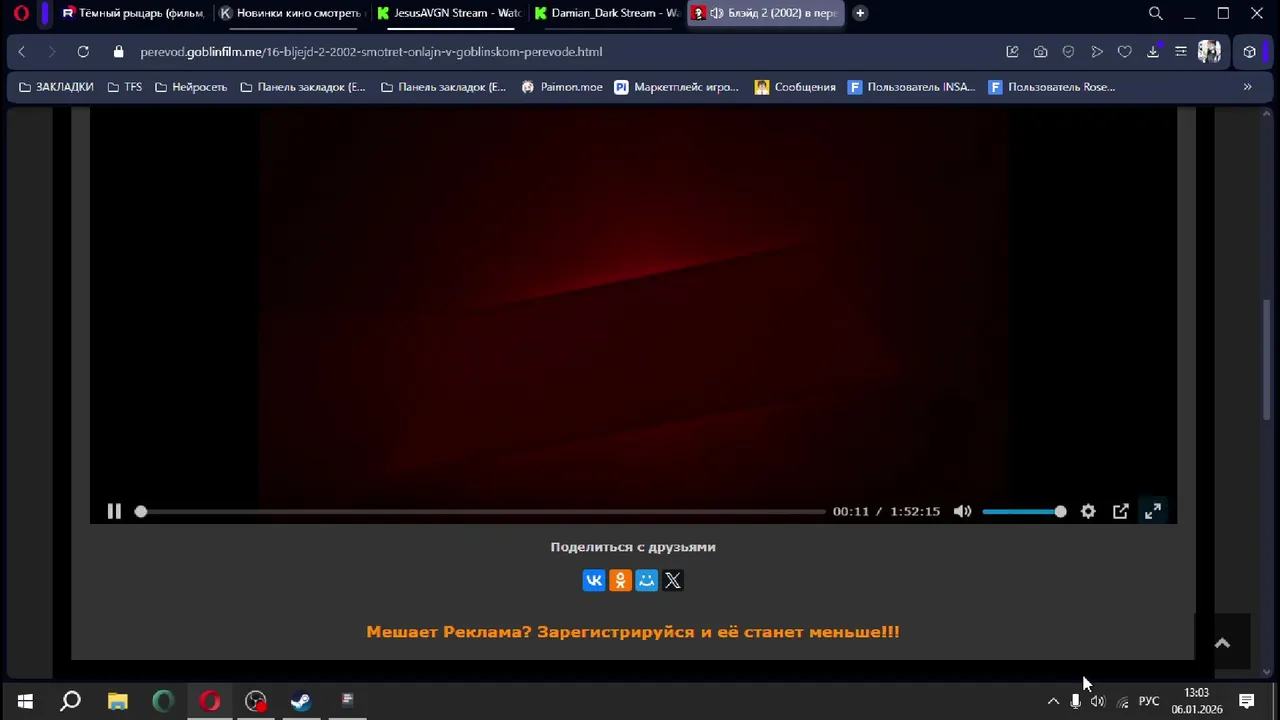The width and height of the screenshot is (1280, 720).
Task: Share via Odnoklassniki icon
Action: (620, 580)
